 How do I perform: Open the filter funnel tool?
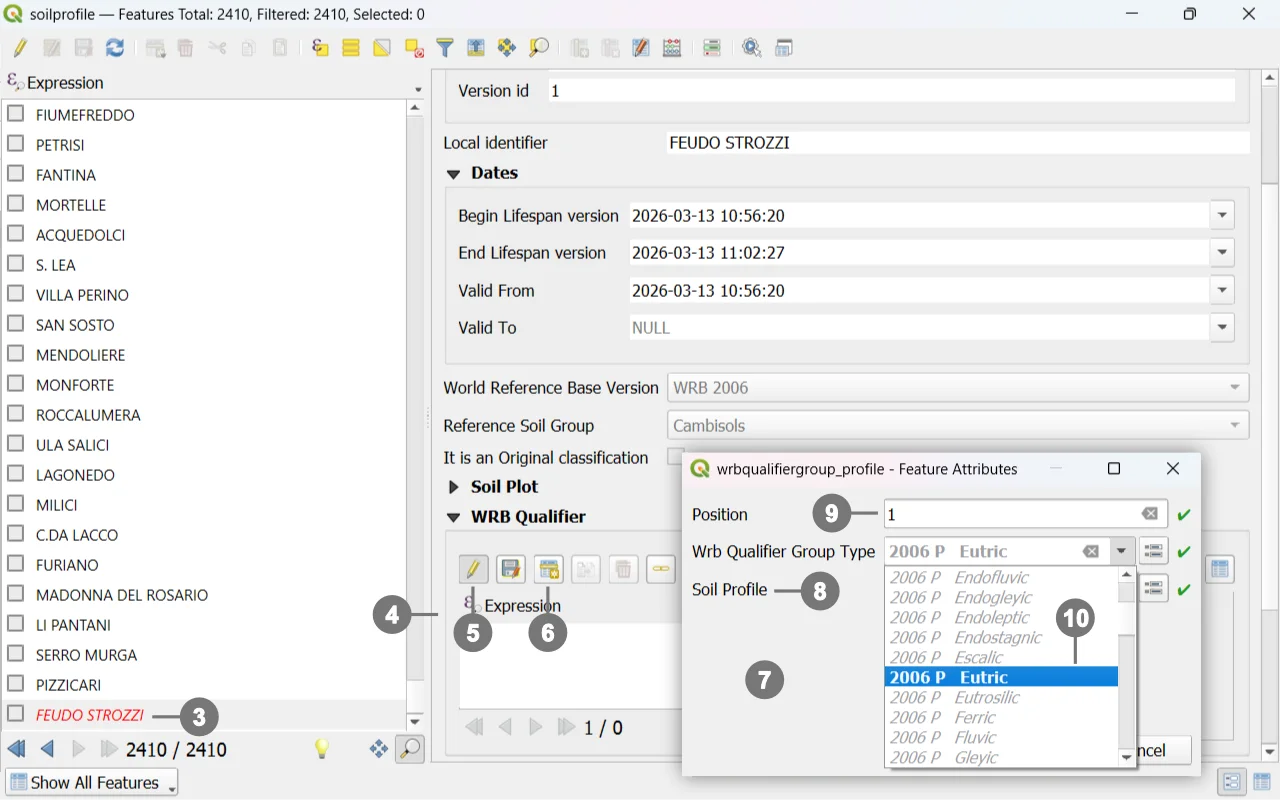pyautogui.click(x=445, y=48)
